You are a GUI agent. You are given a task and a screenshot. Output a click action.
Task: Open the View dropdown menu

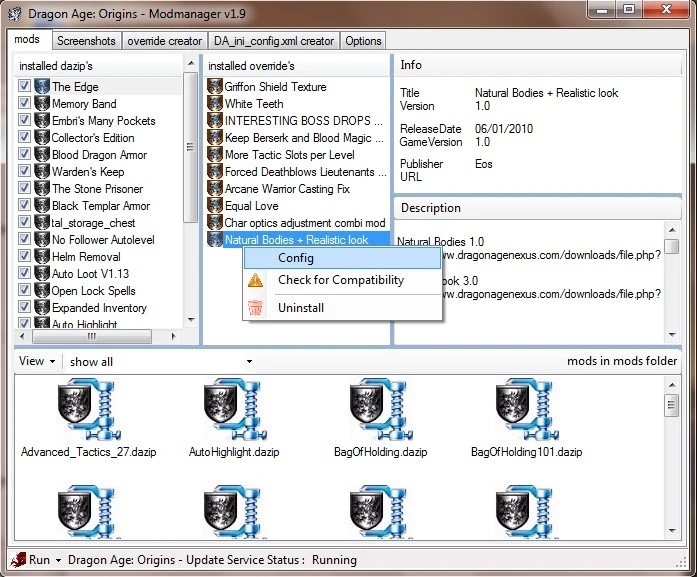pyautogui.click(x=37, y=361)
